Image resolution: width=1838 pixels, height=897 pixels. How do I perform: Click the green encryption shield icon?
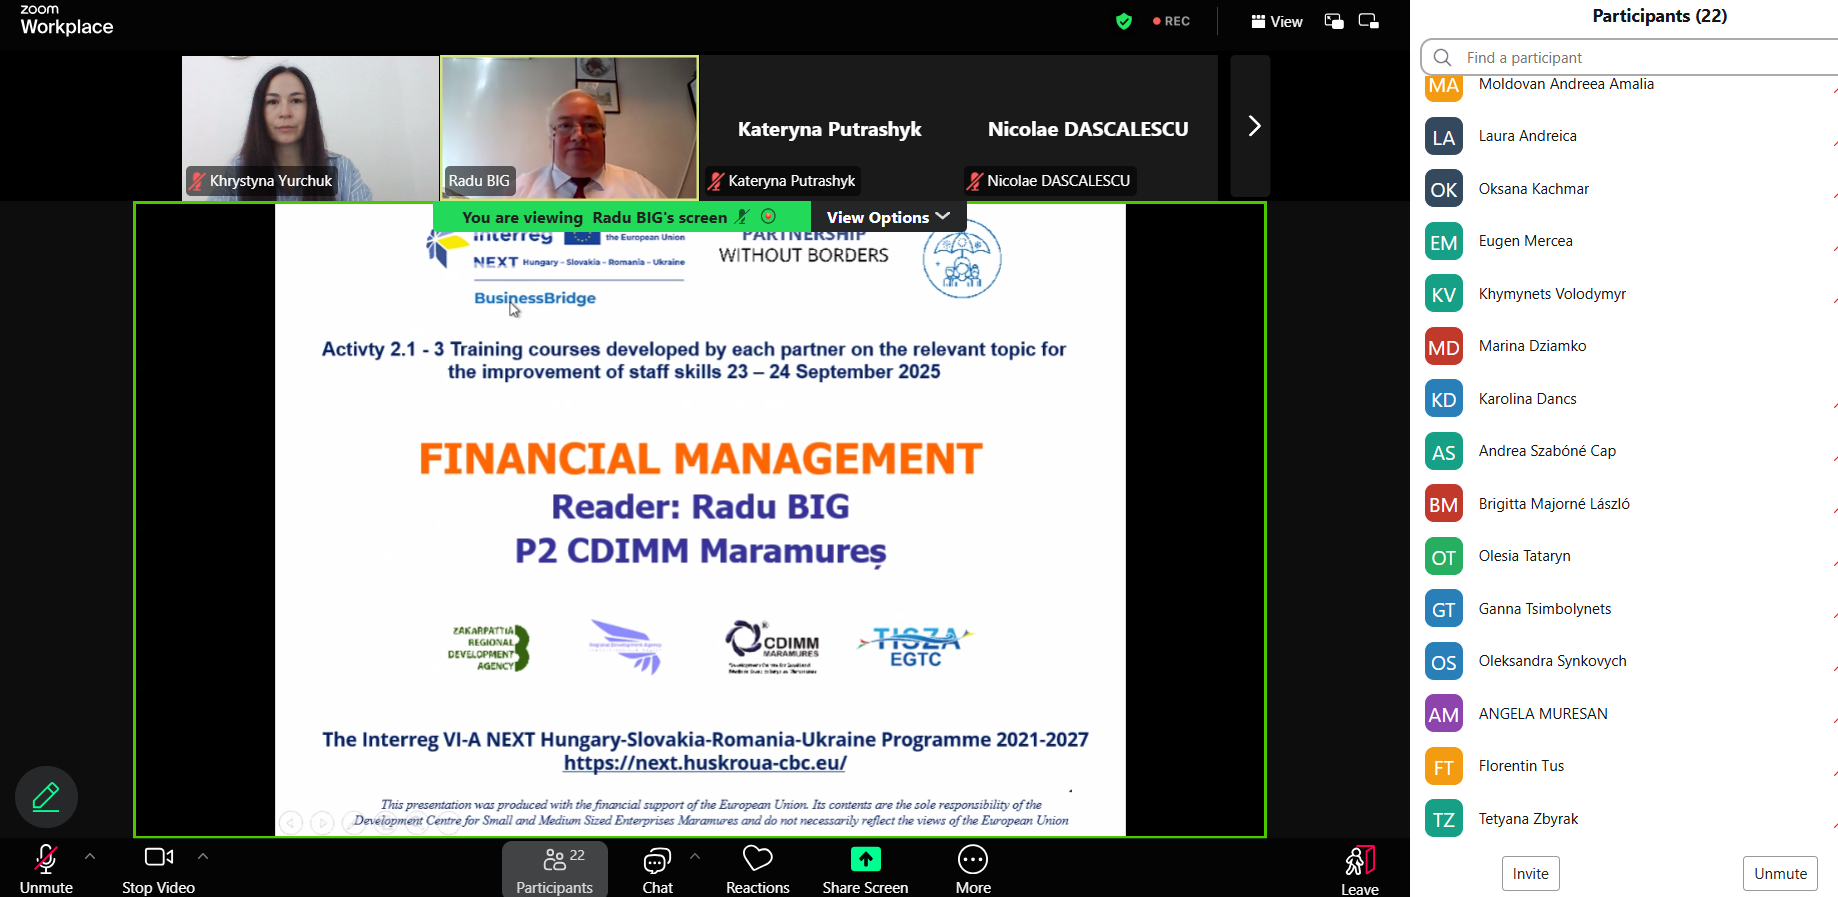pos(1124,21)
